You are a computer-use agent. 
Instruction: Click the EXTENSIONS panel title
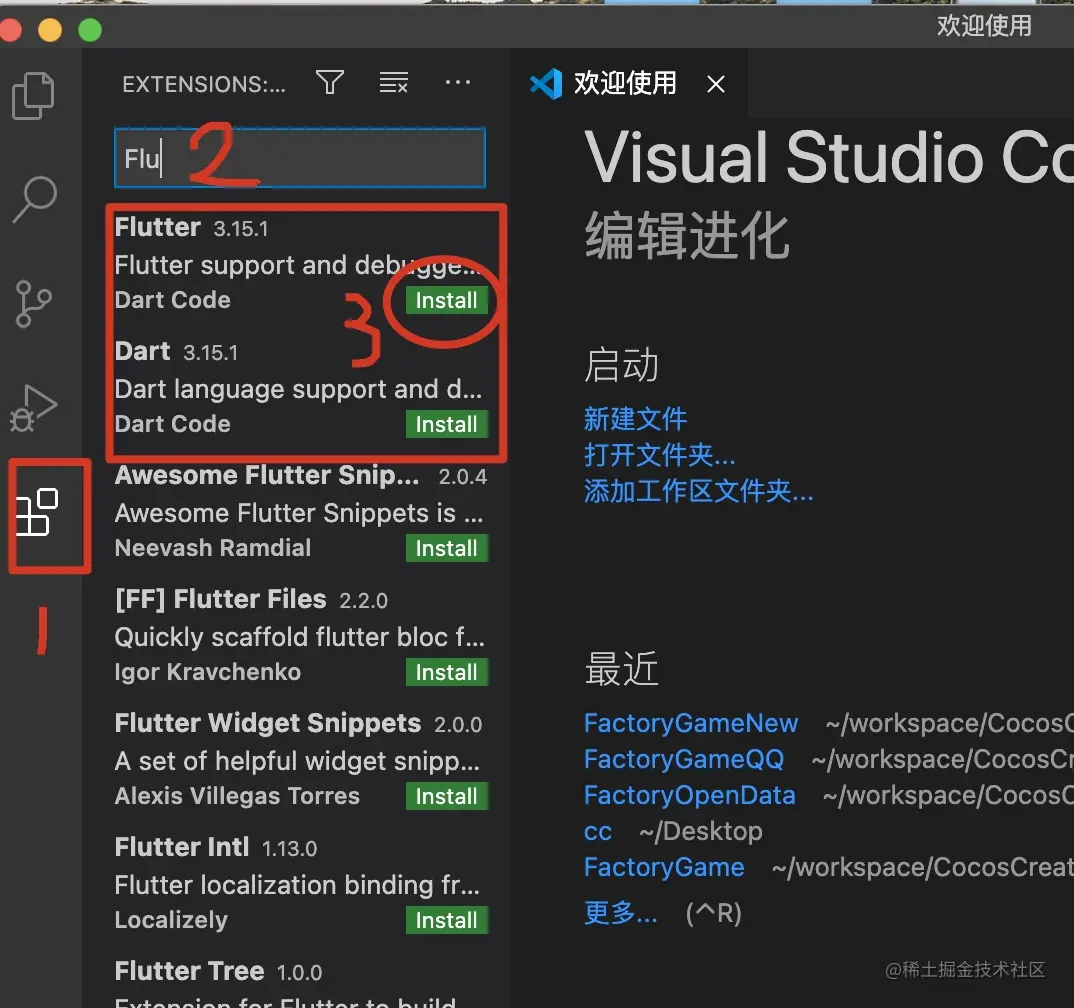(203, 84)
